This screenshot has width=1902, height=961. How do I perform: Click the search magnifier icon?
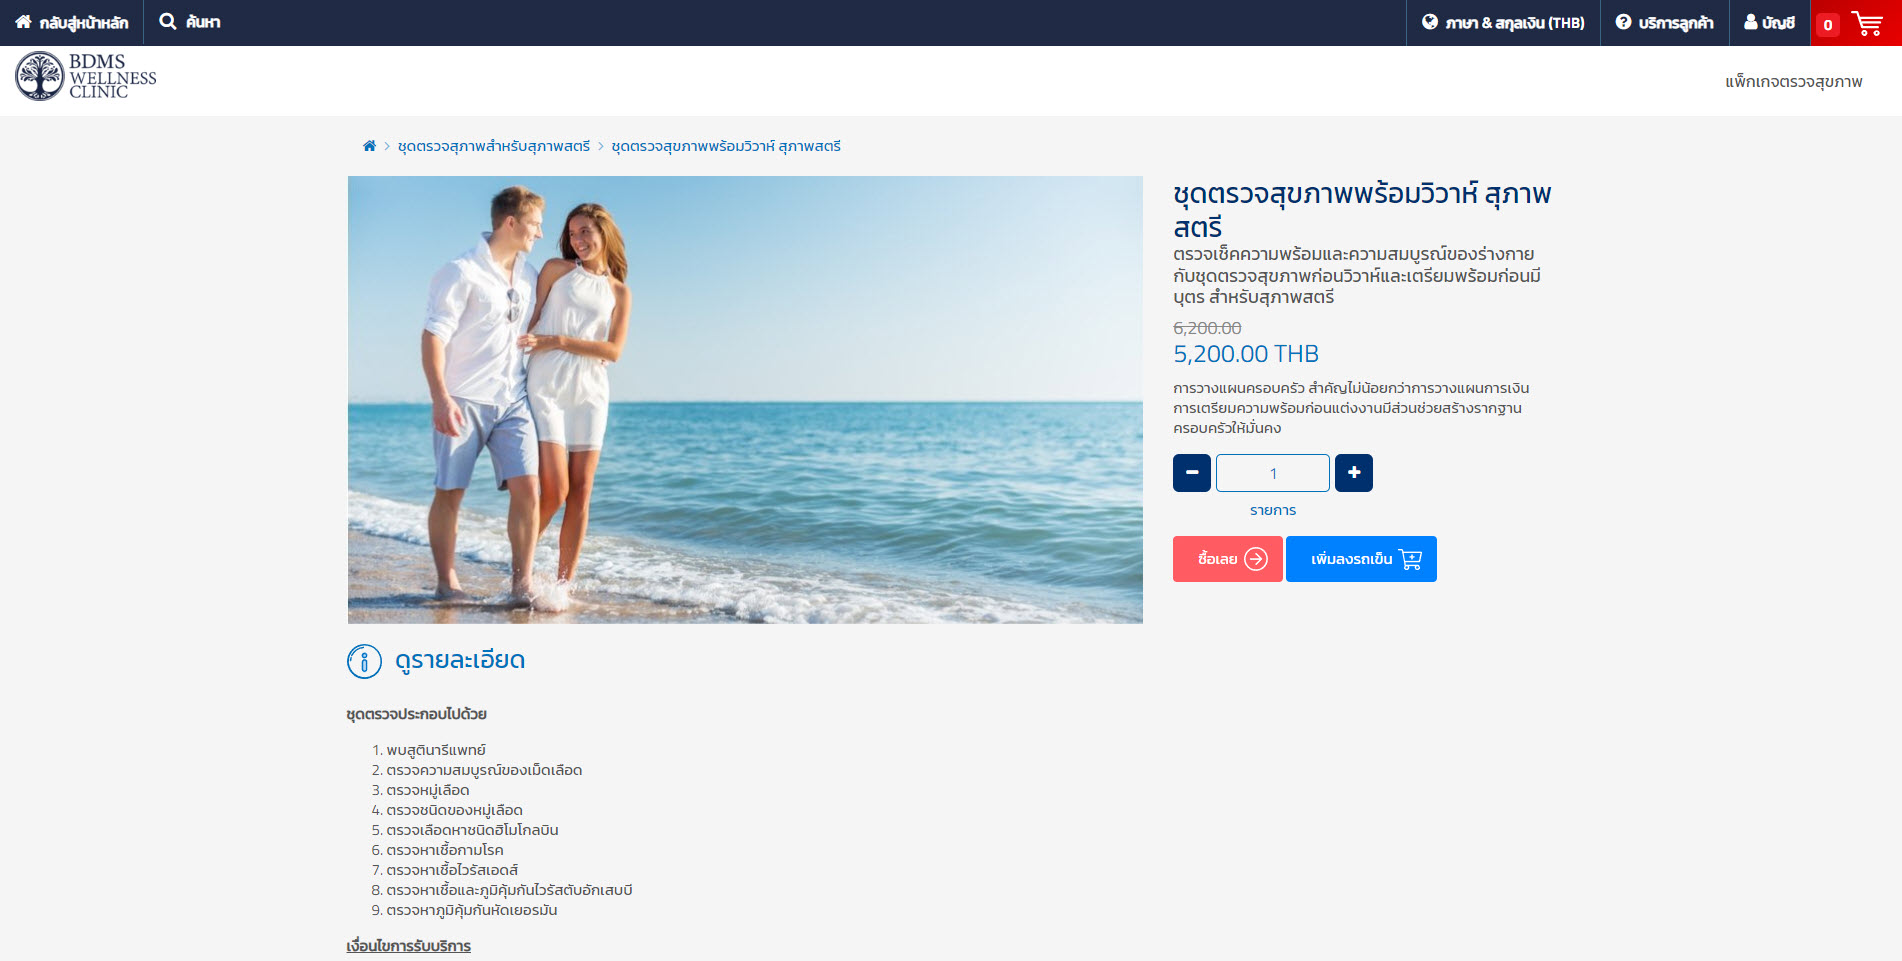tap(168, 22)
